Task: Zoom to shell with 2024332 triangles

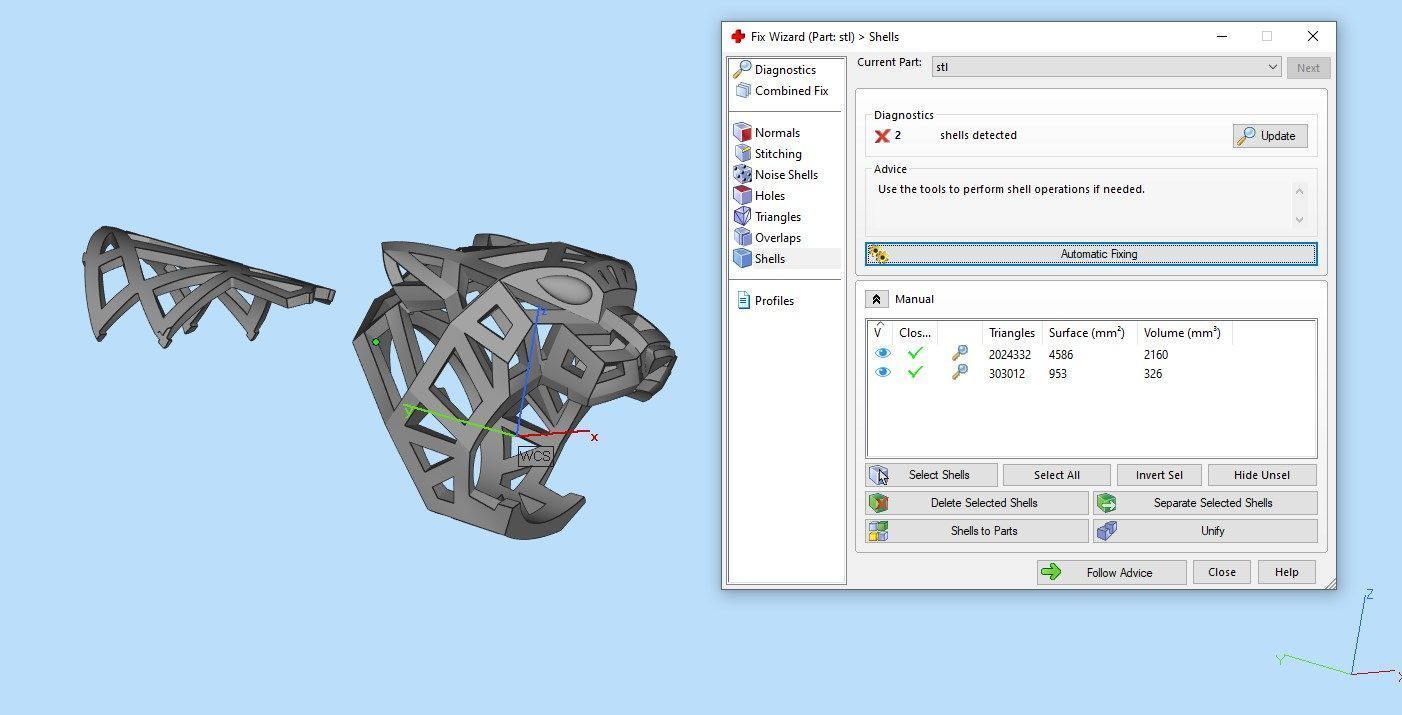Action: pyautogui.click(x=959, y=354)
